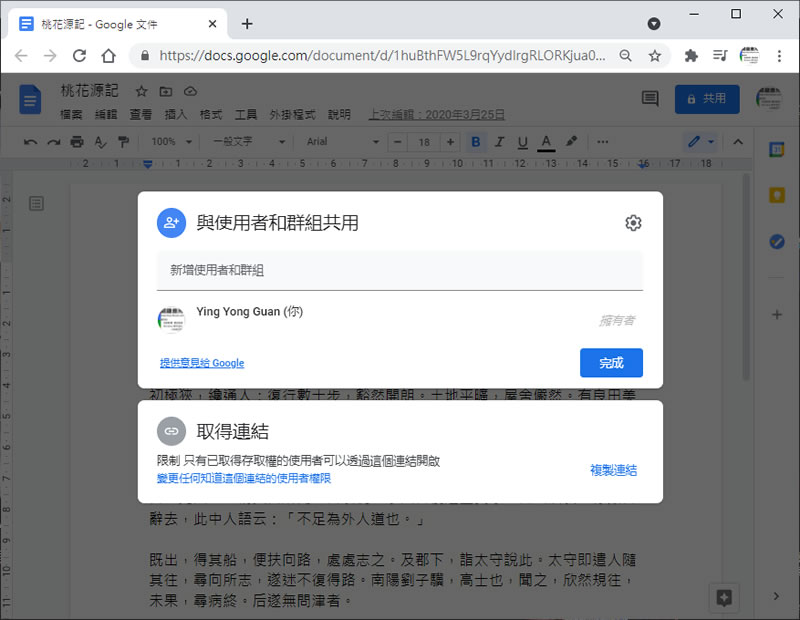Open the document outline icon

[x=36, y=204]
